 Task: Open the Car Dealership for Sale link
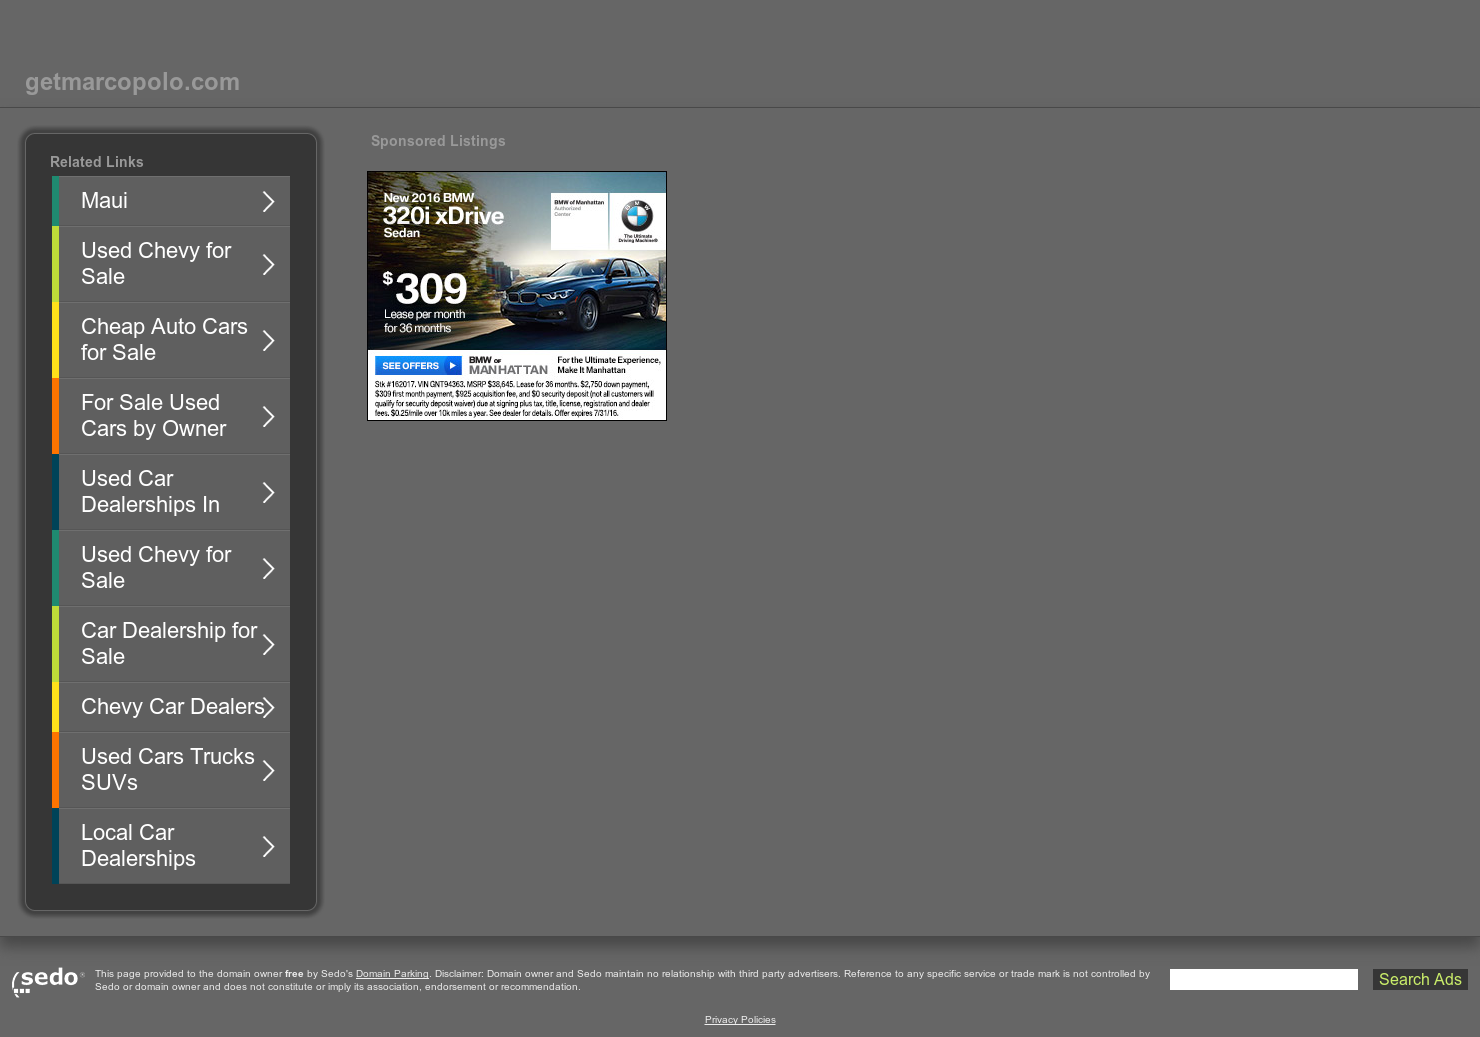pos(171,644)
